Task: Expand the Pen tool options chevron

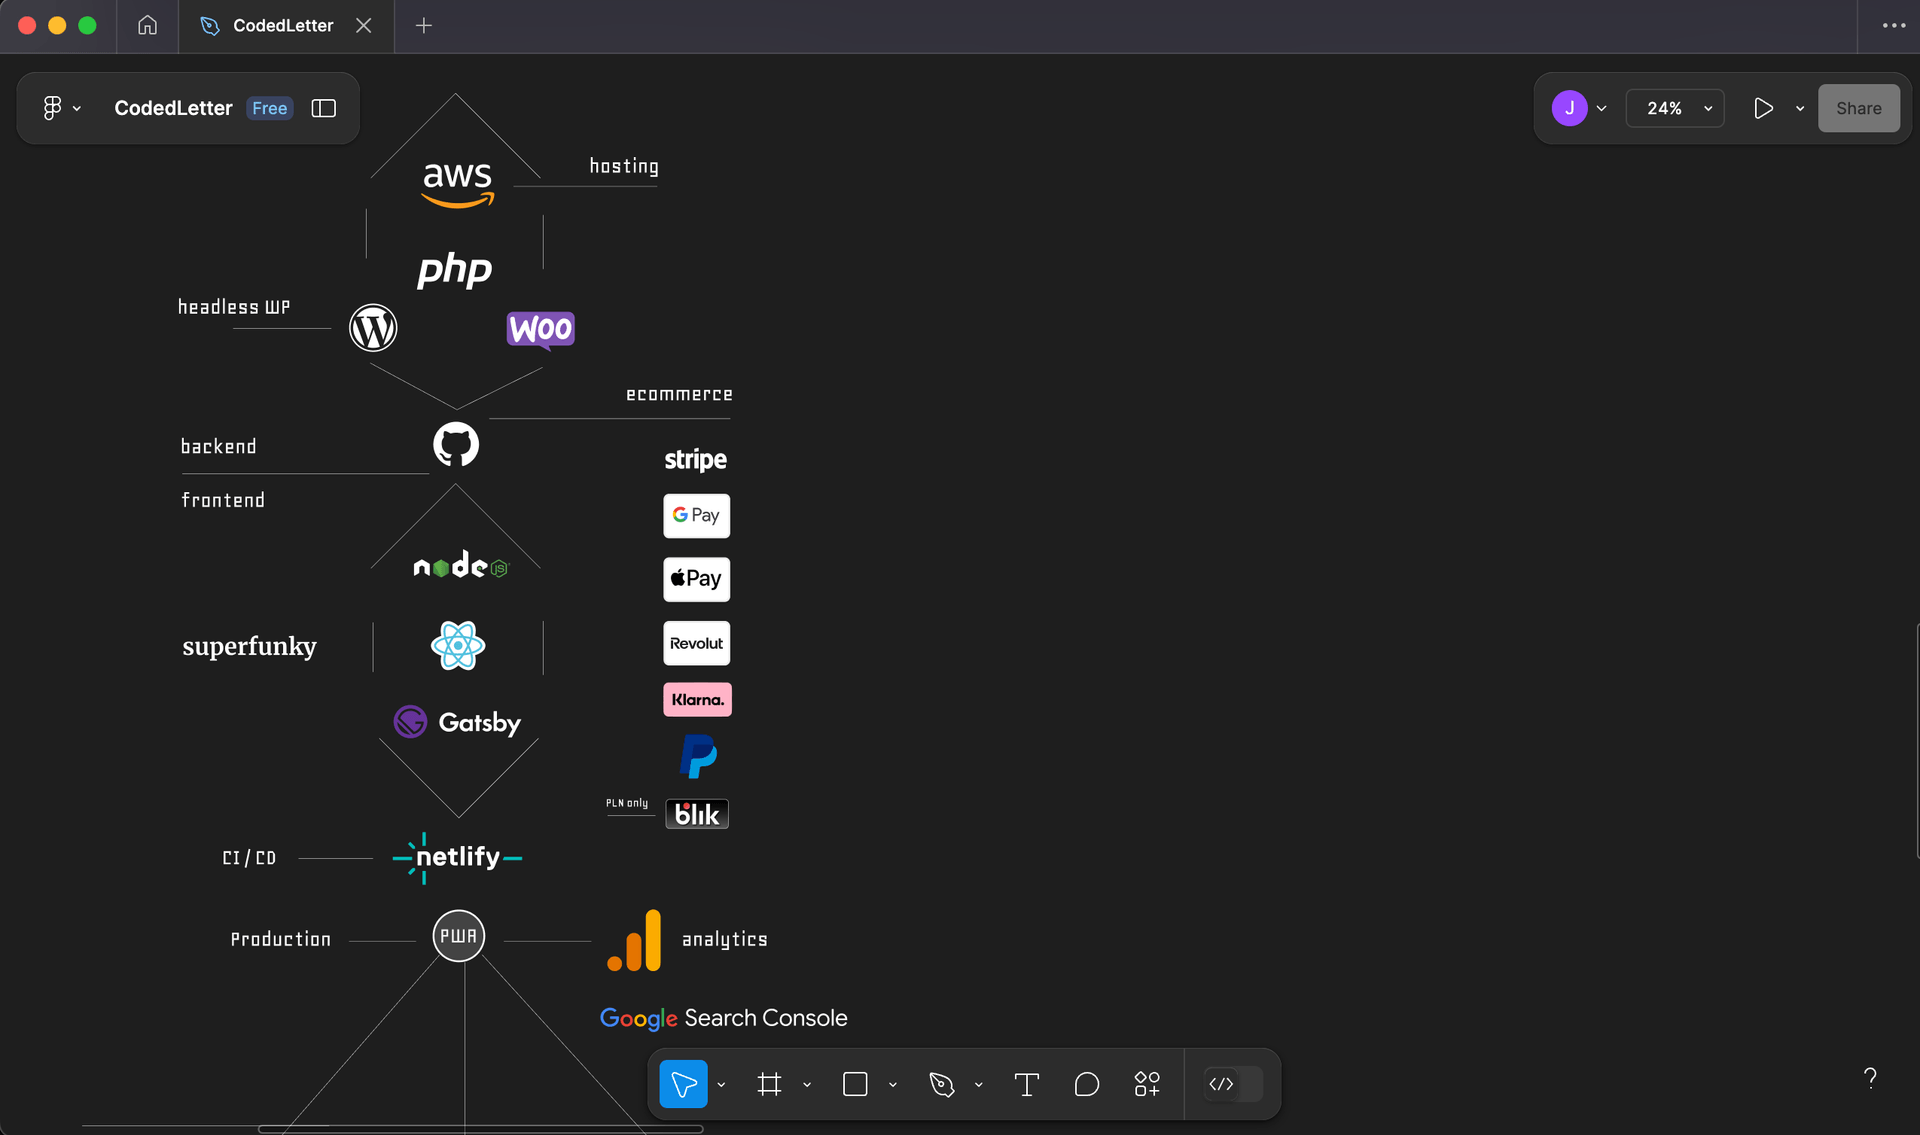Action: pyautogui.click(x=979, y=1084)
